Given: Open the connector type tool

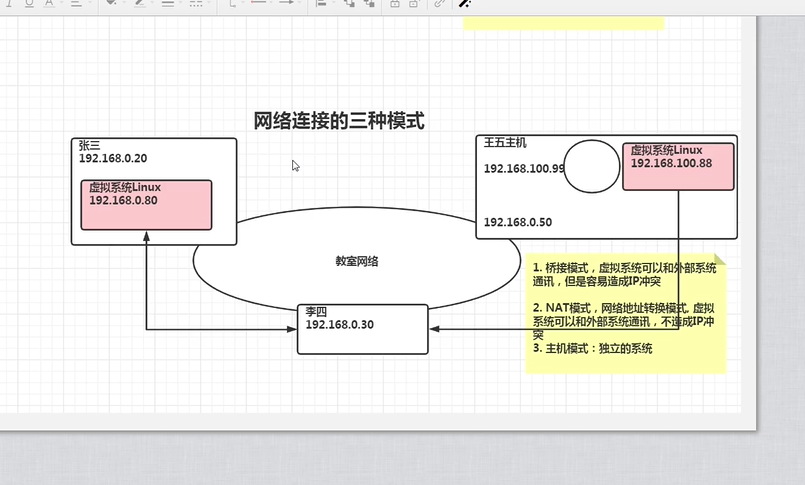Looking at the screenshot, I should [232, 3].
